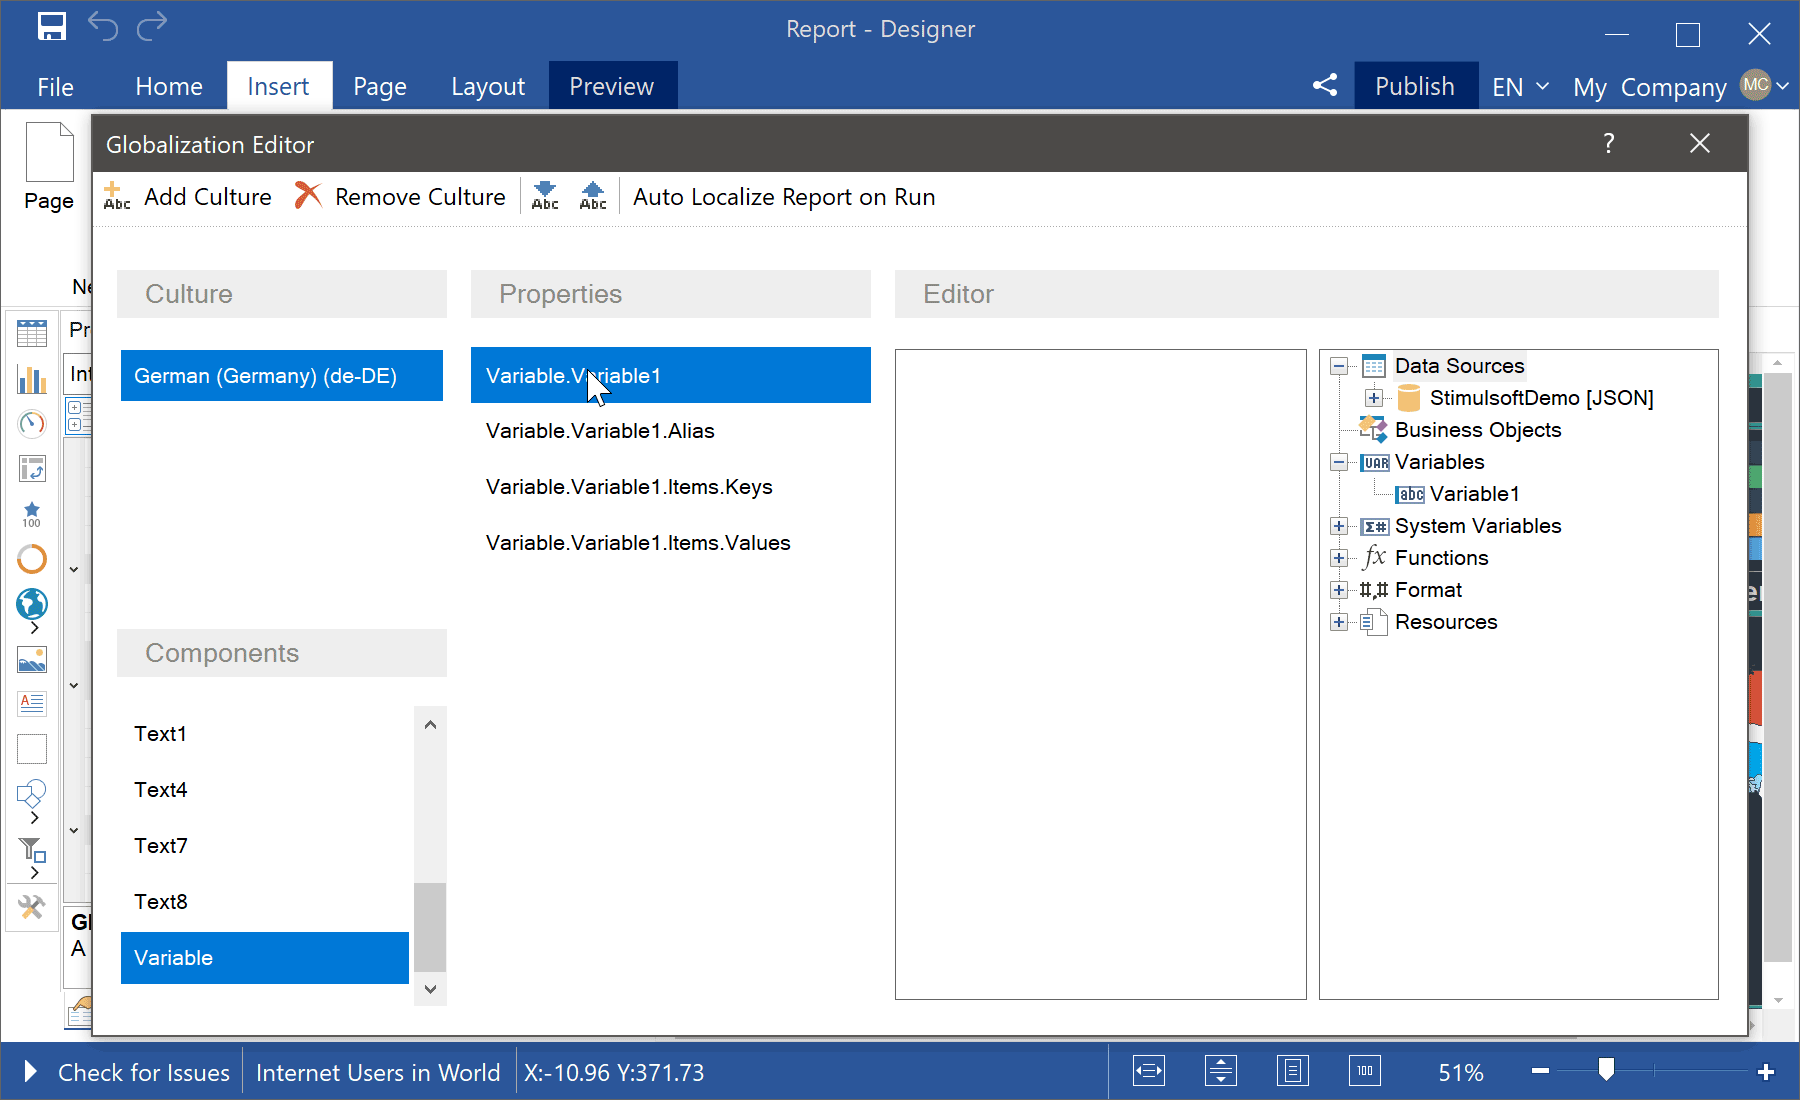Expand the System Variables node
Viewport: 1800px width, 1100px height.
click(1339, 526)
